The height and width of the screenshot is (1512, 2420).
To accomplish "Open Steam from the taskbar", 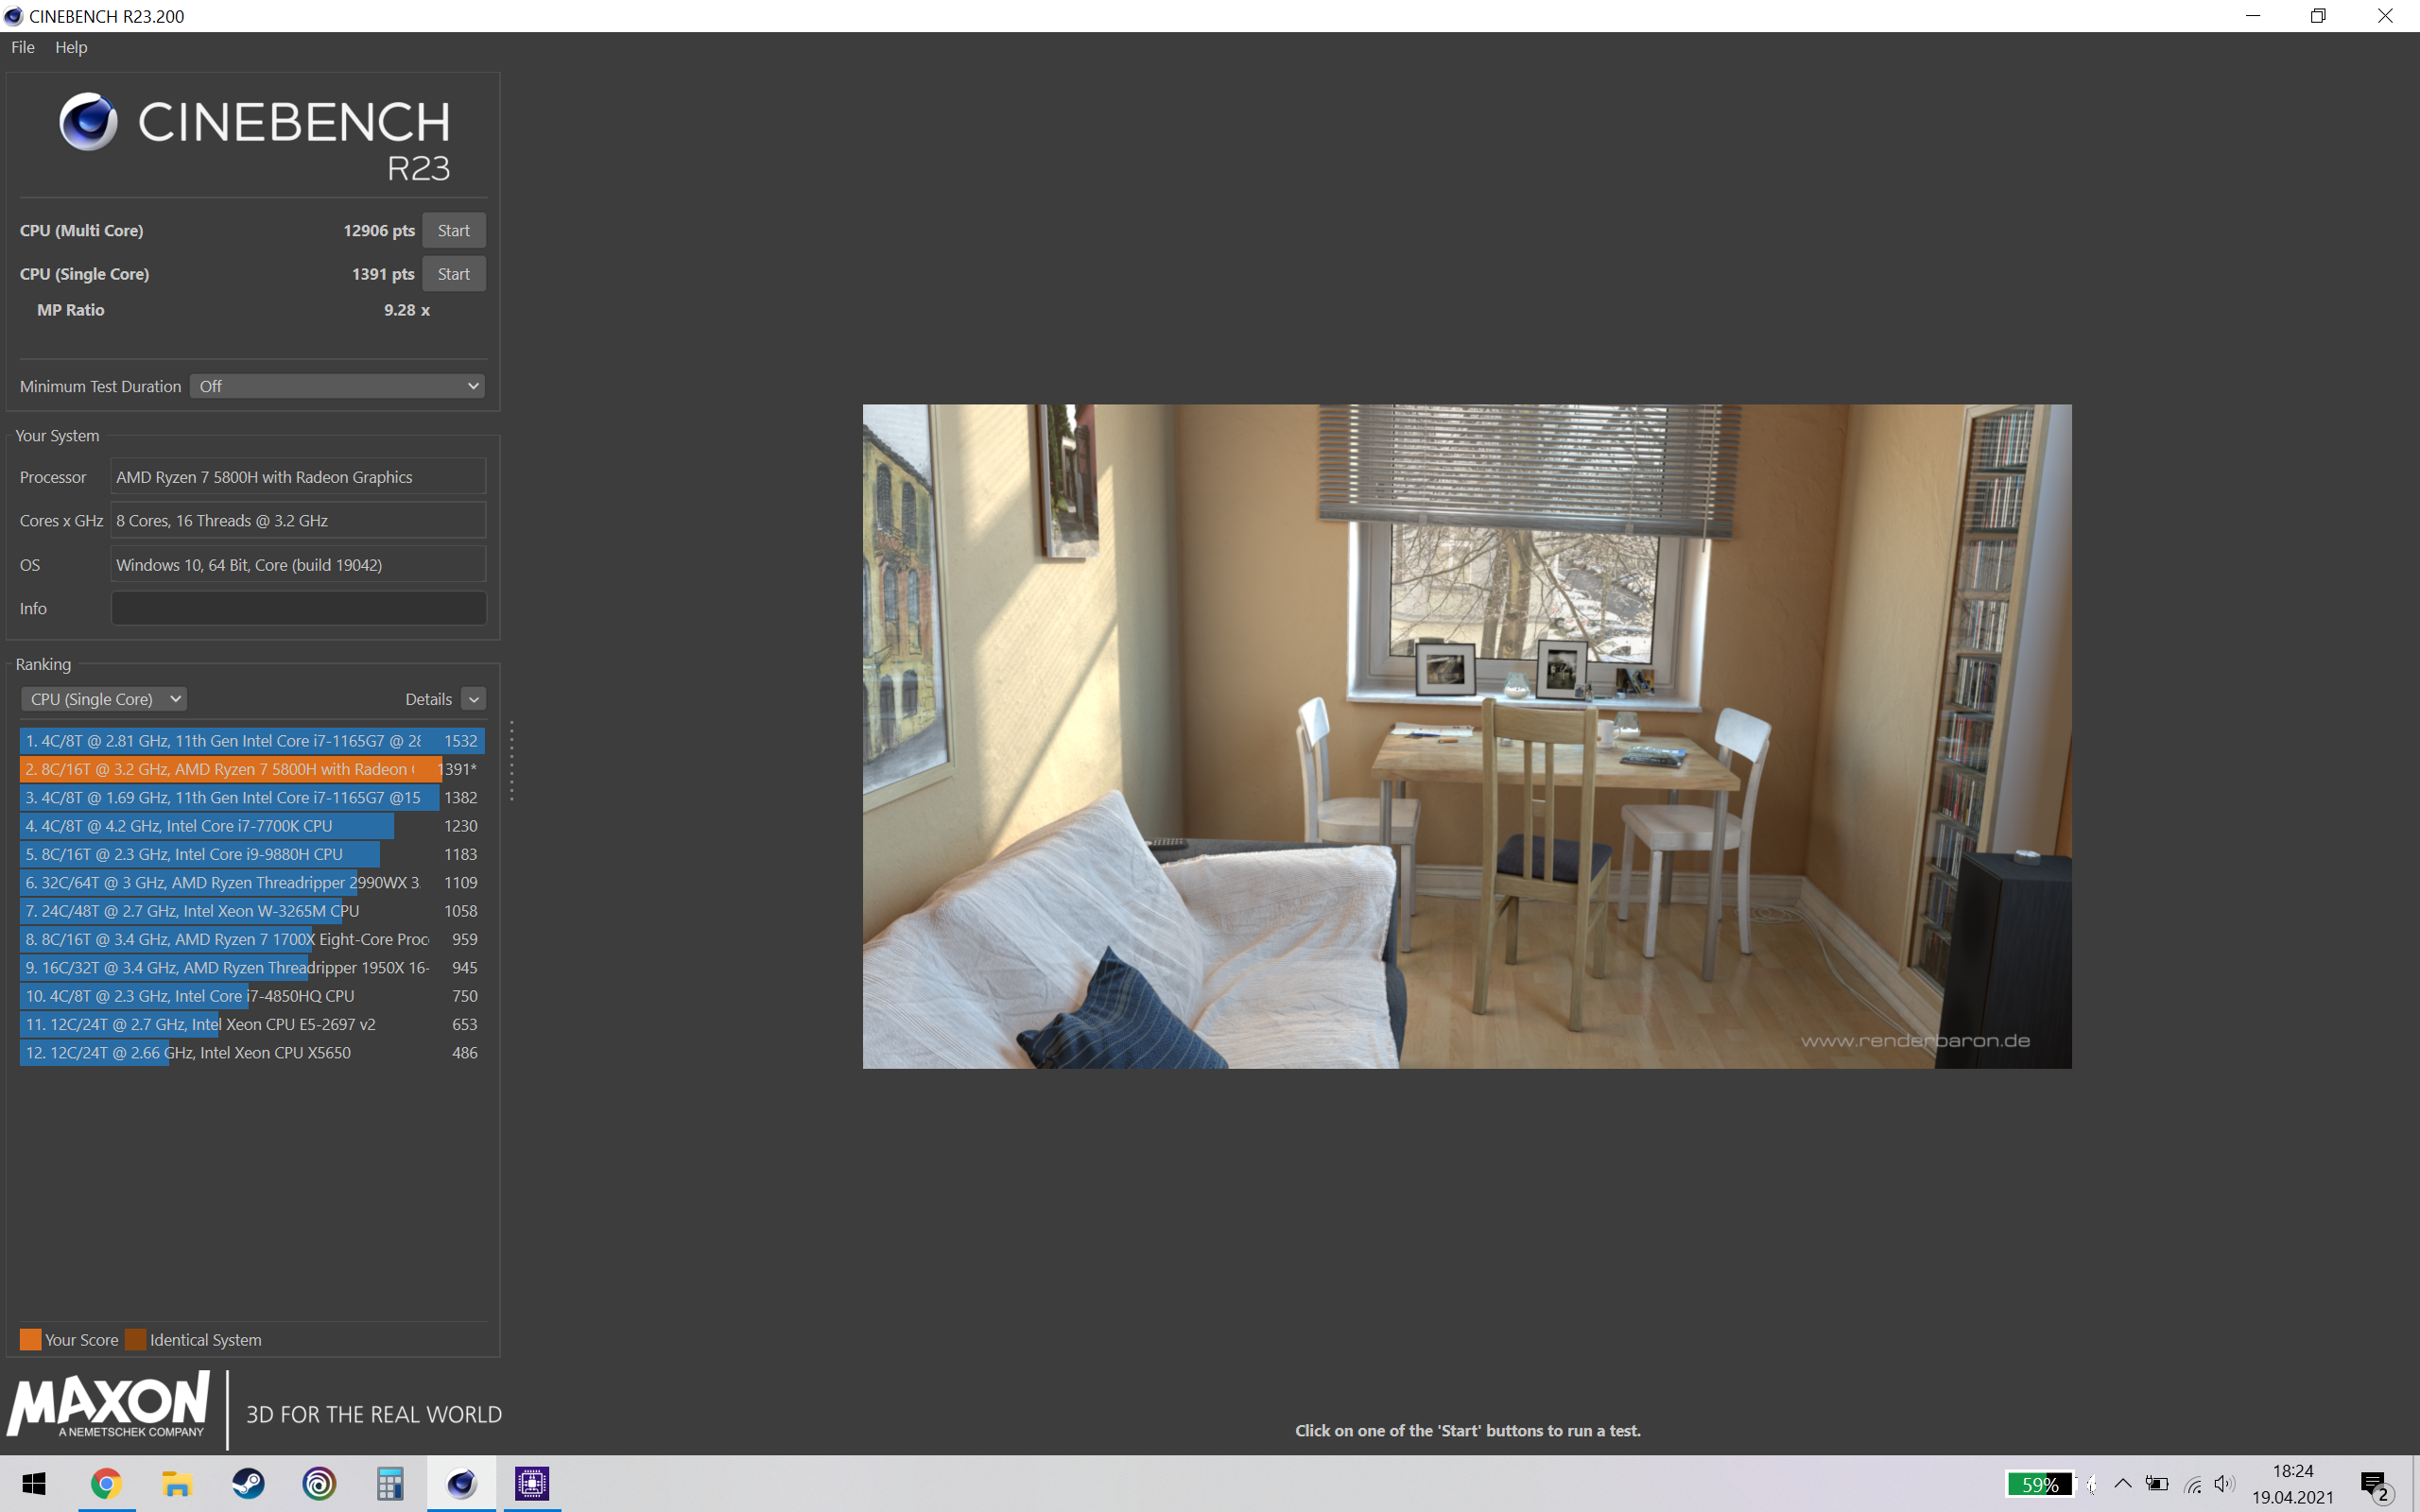I will point(248,1484).
